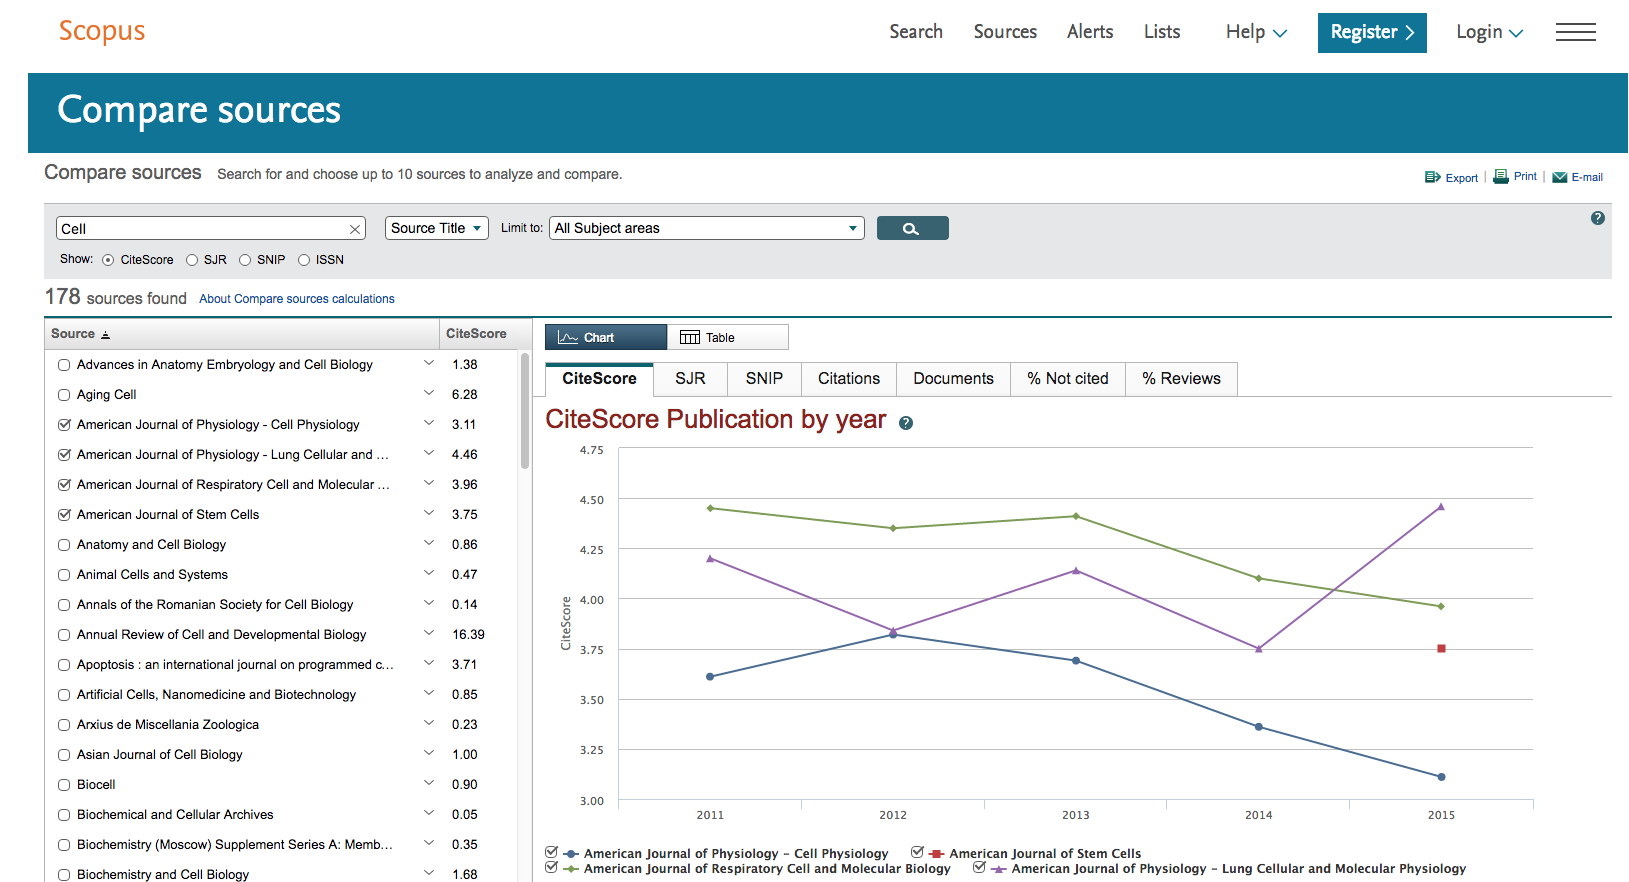
Task: Open the help question mark near search bar
Action: click(1597, 218)
